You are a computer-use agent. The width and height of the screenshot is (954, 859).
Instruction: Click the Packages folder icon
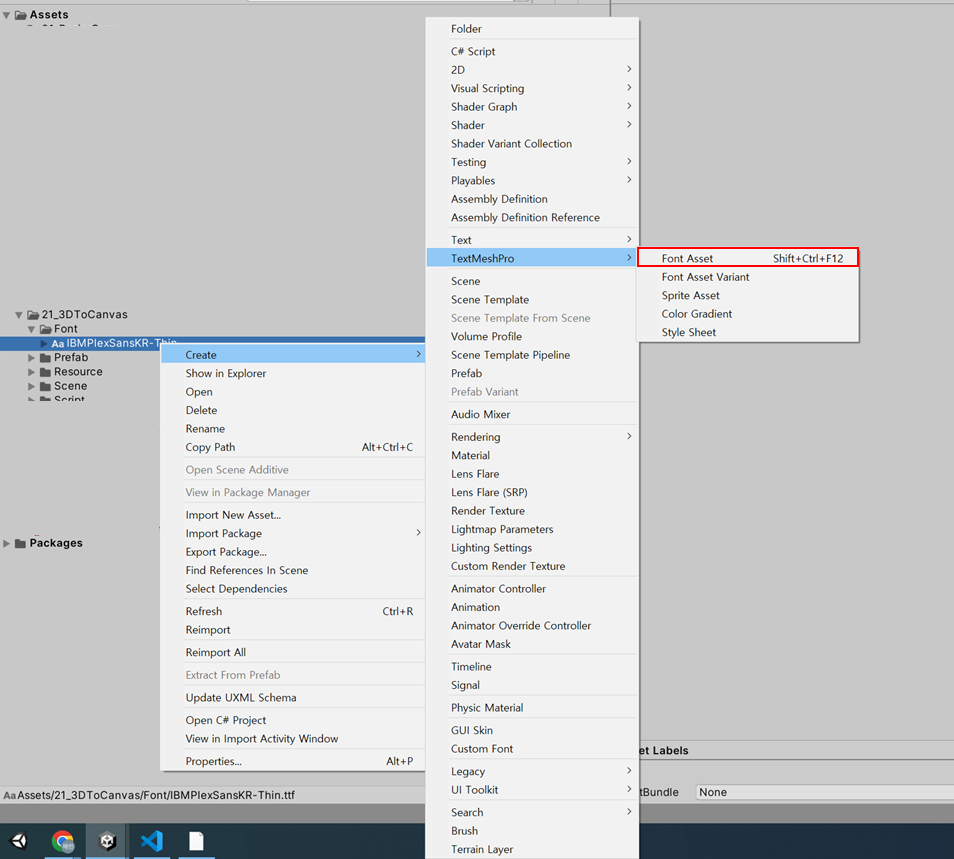click(21, 543)
